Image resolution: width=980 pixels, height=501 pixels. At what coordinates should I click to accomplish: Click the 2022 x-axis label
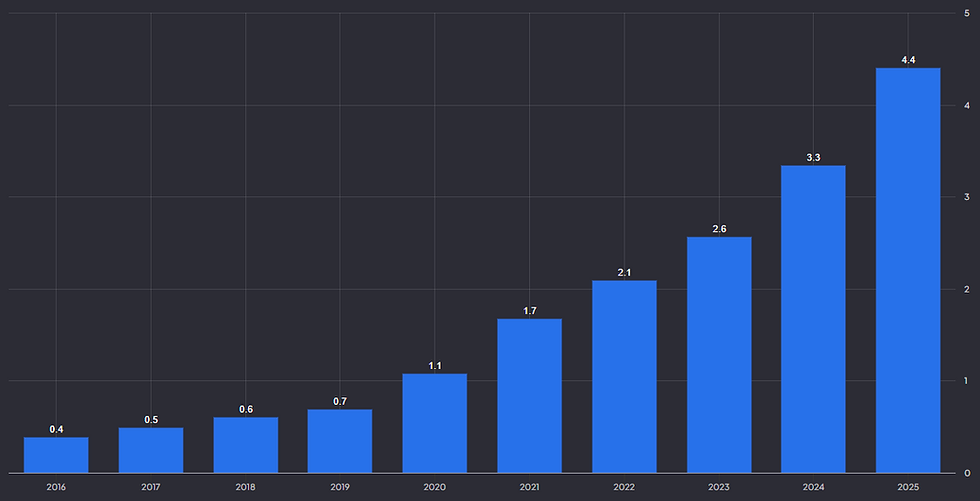[624, 487]
